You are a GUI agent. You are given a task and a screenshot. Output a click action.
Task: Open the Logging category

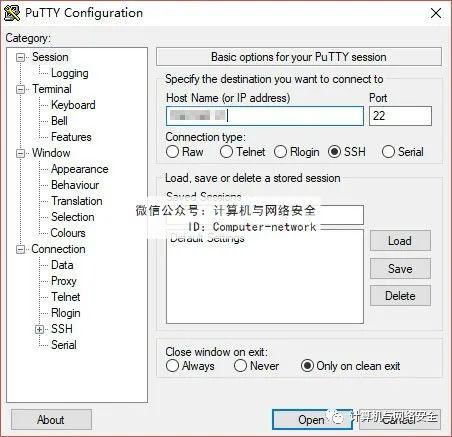tap(70, 73)
